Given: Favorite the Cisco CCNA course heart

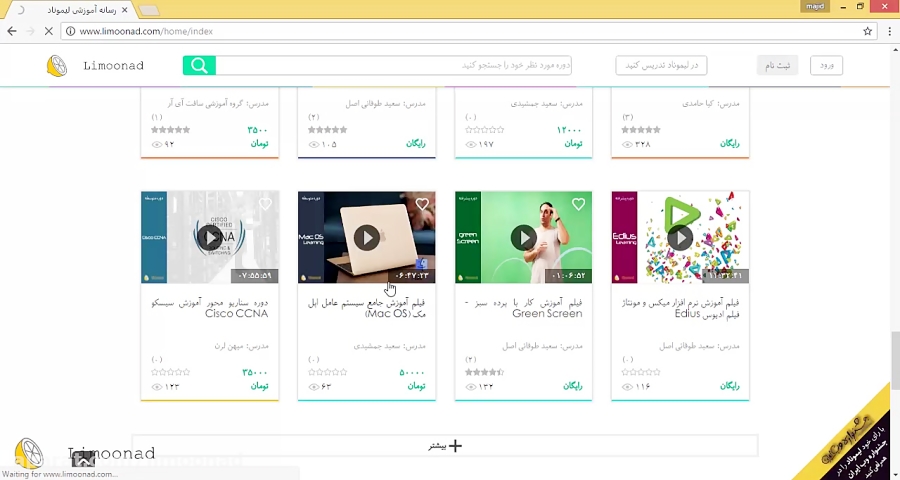Looking at the screenshot, I should [265, 204].
